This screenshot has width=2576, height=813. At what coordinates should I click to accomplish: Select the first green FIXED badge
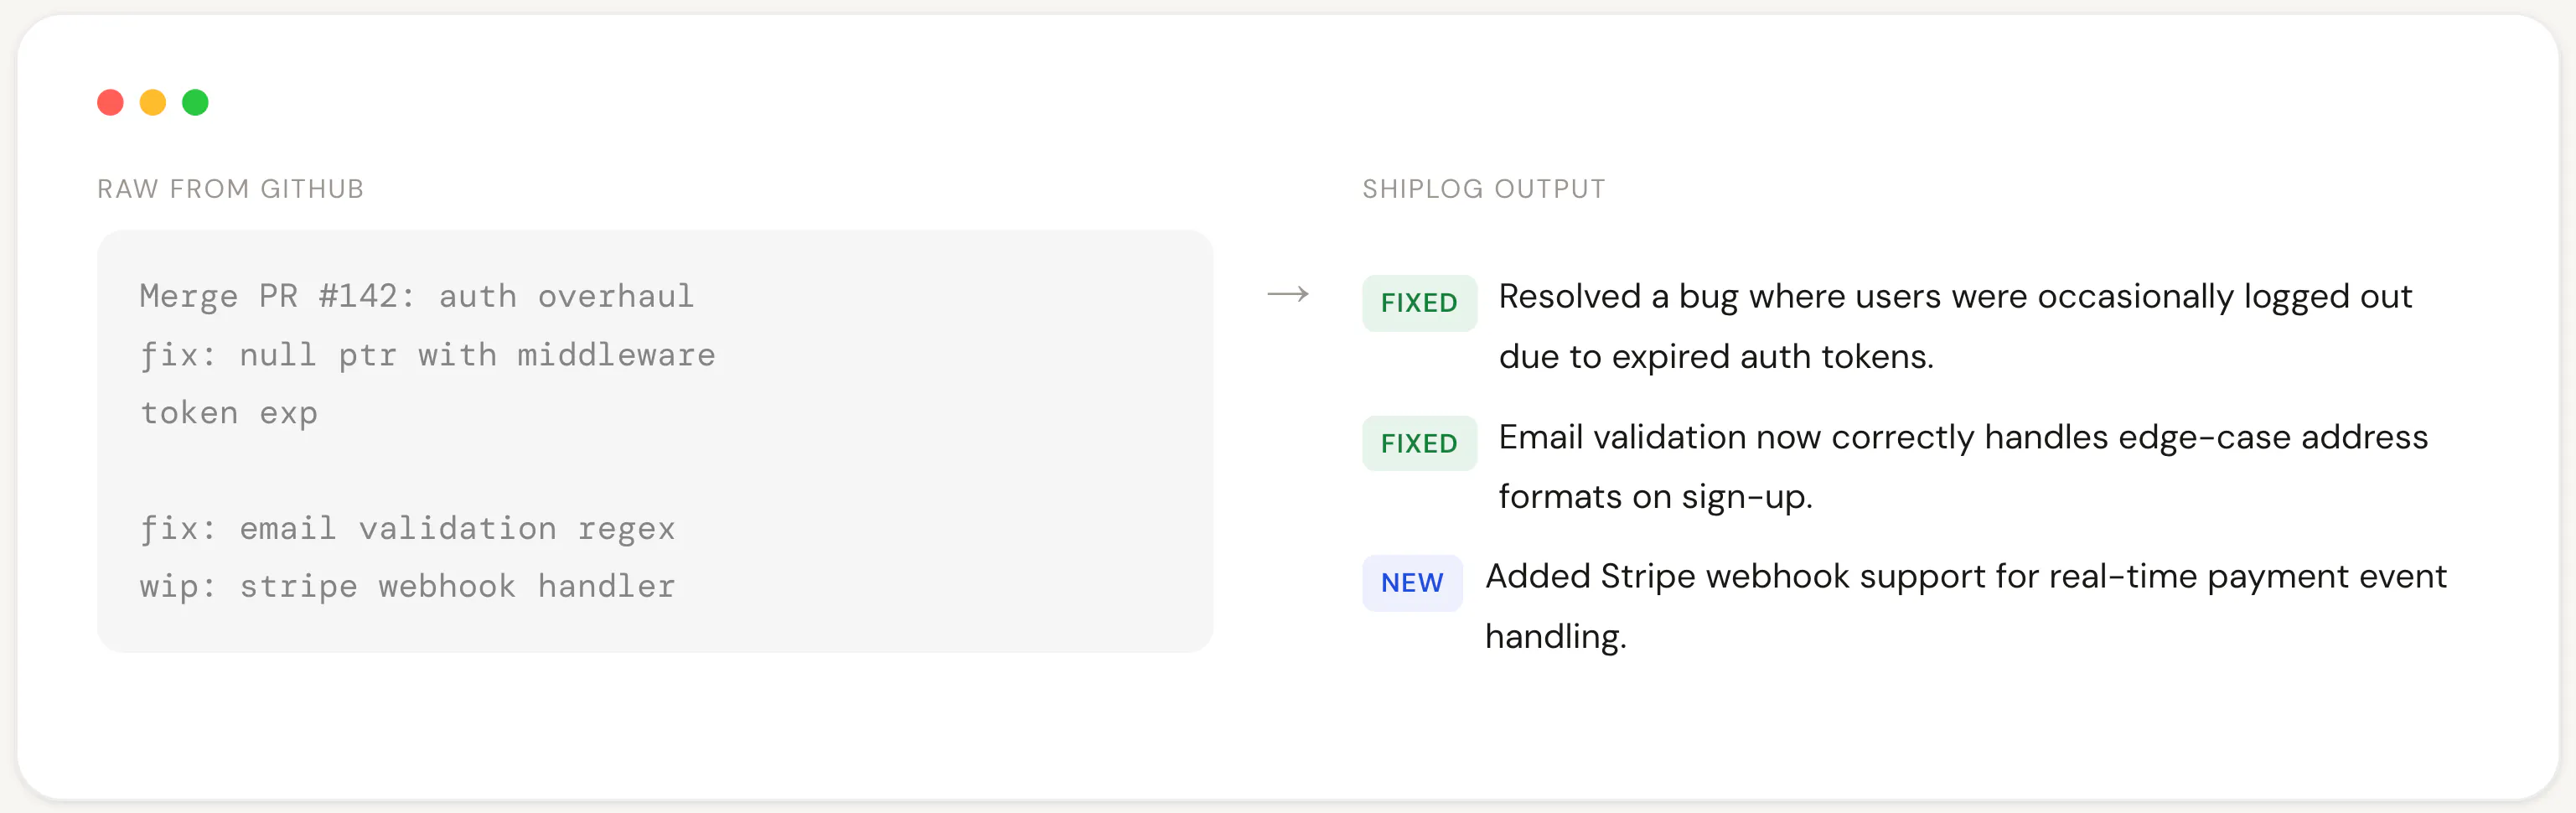click(1419, 303)
